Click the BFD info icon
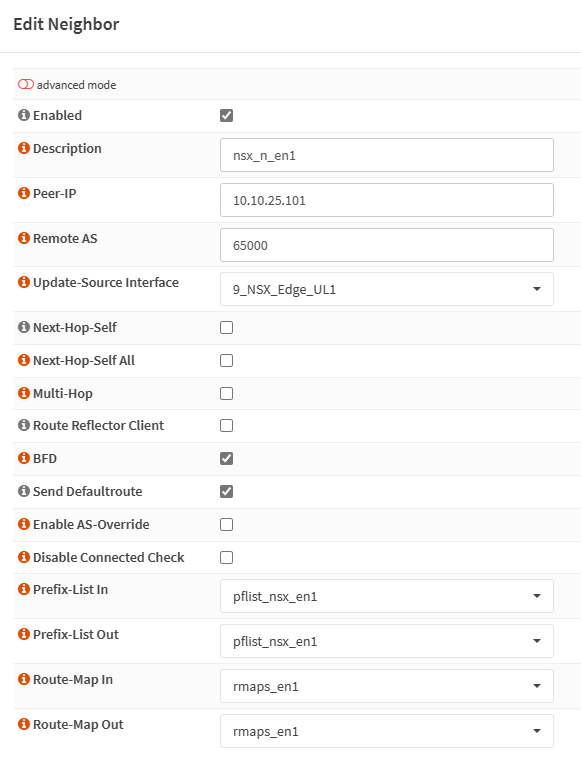 [24, 458]
